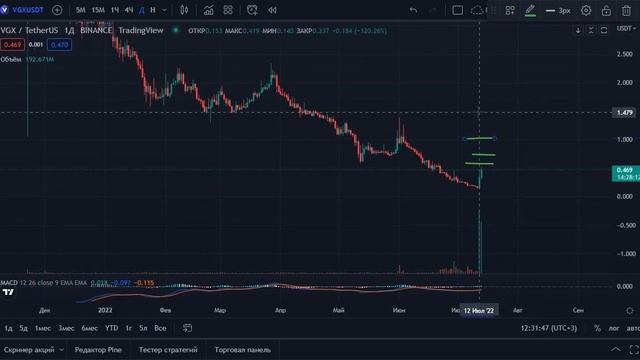Change line color with pencil icon

point(530,10)
